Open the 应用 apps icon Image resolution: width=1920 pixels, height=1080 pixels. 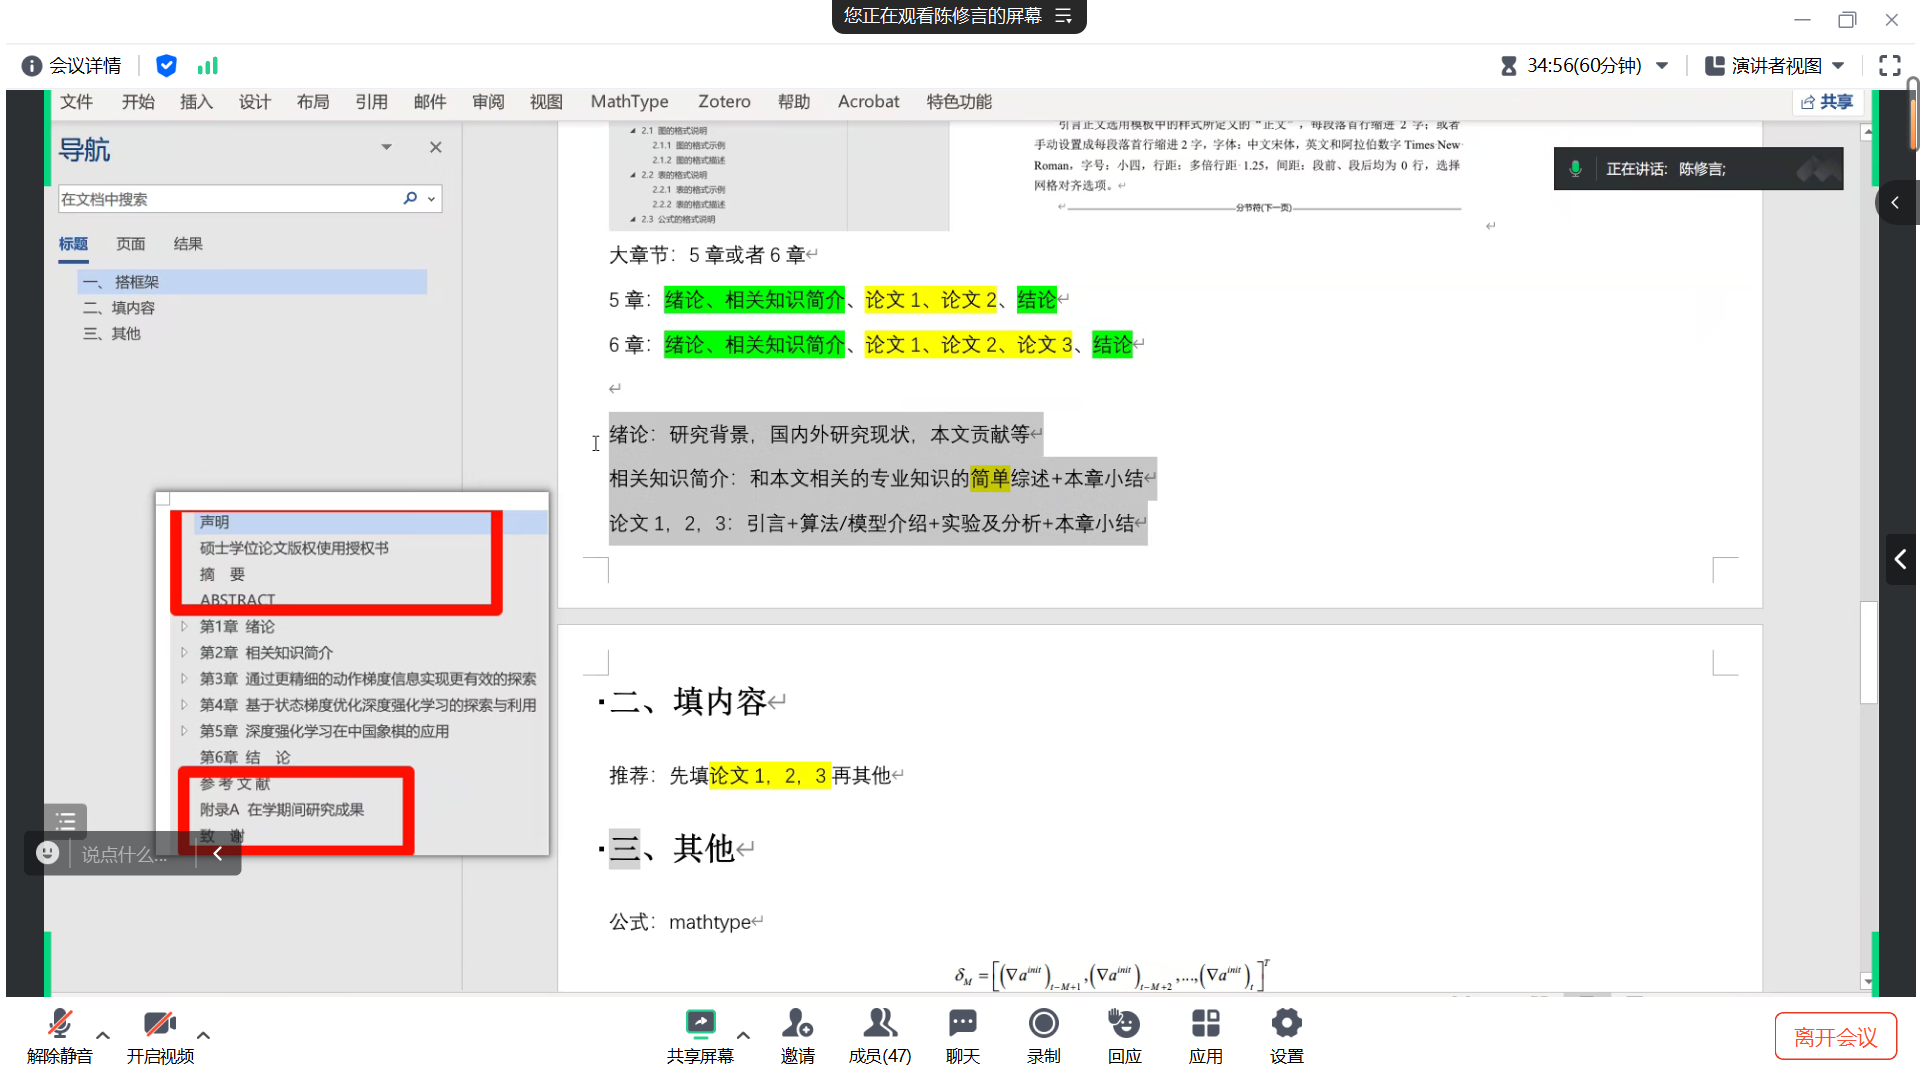(1206, 1035)
